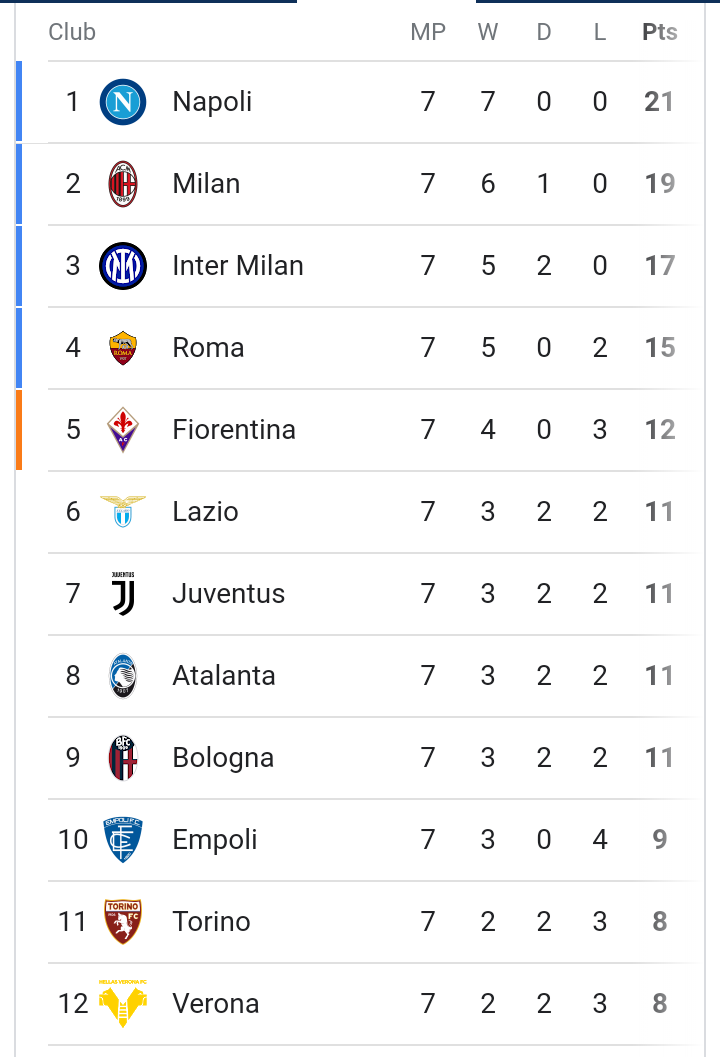Open the Napoli team name link
Screen dimensions: 720x1057
[212, 102]
